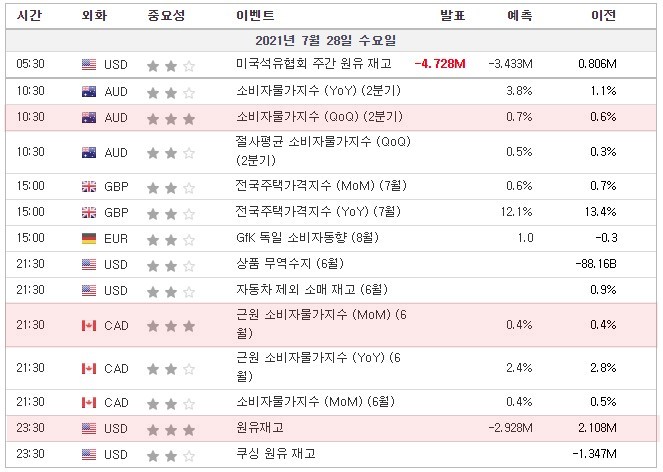Image resolution: width=663 pixels, height=472 pixels.
Task: Click the -4.728M actual value
Action: click(x=440, y=65)
